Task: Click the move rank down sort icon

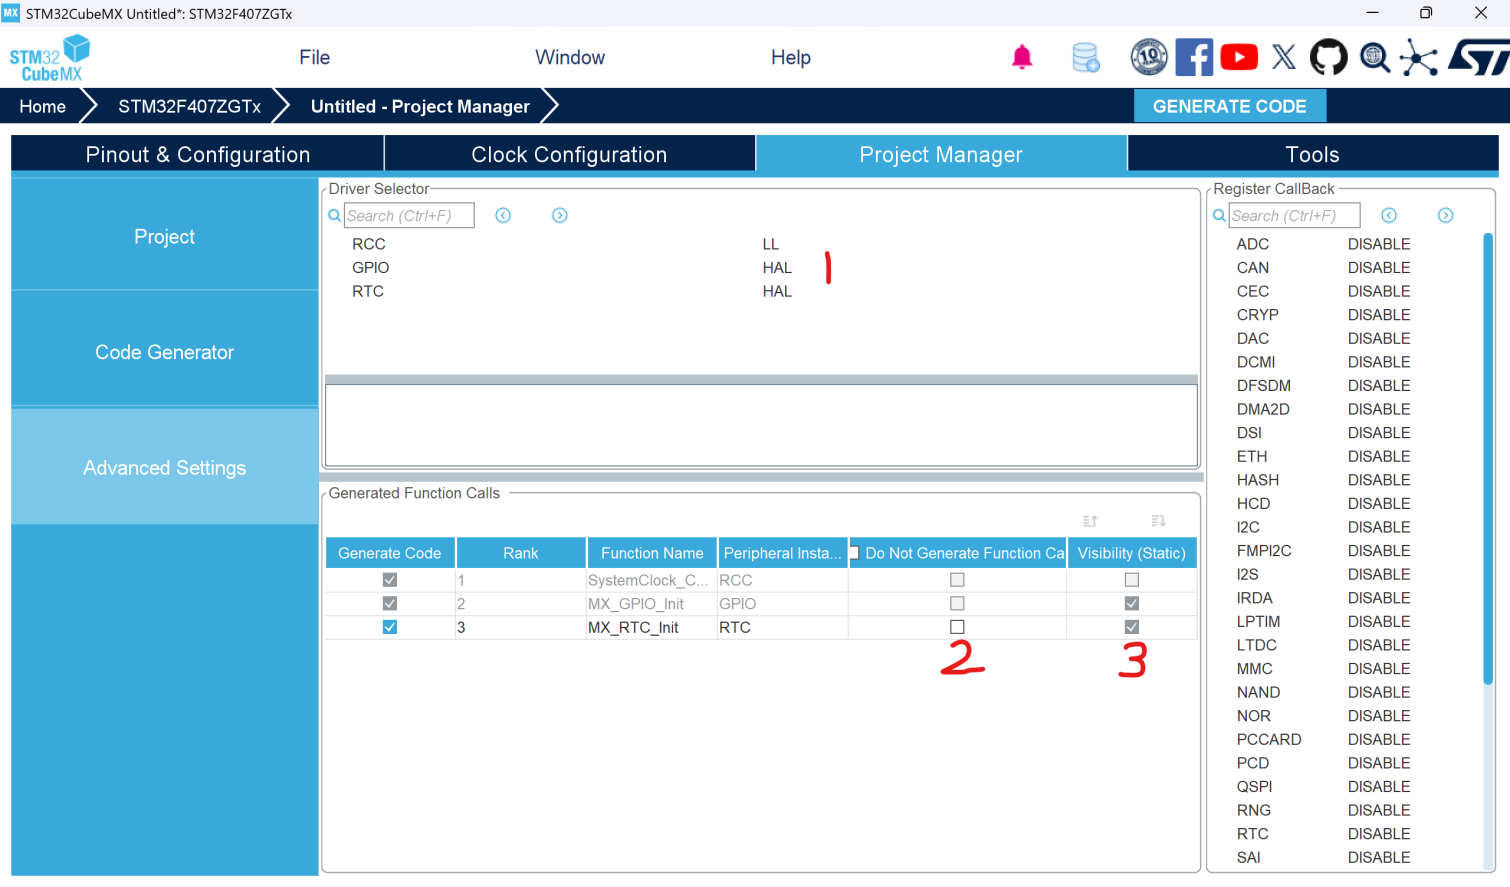Action: coord(1158,521)
